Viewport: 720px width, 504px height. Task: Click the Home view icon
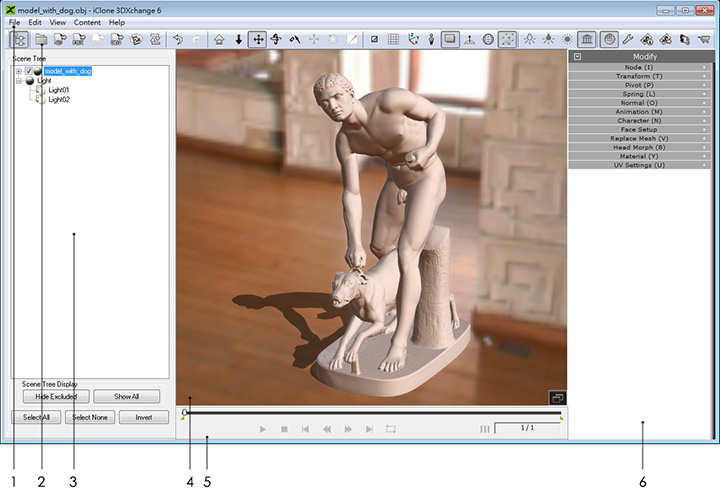click(x=219, y=39)
